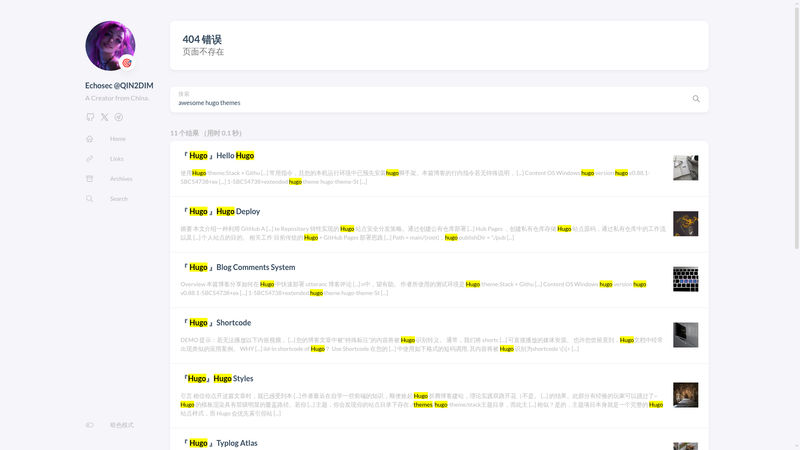
Task: Click the thumbnail of the Hello Hugo result
Action: [685, 168]
